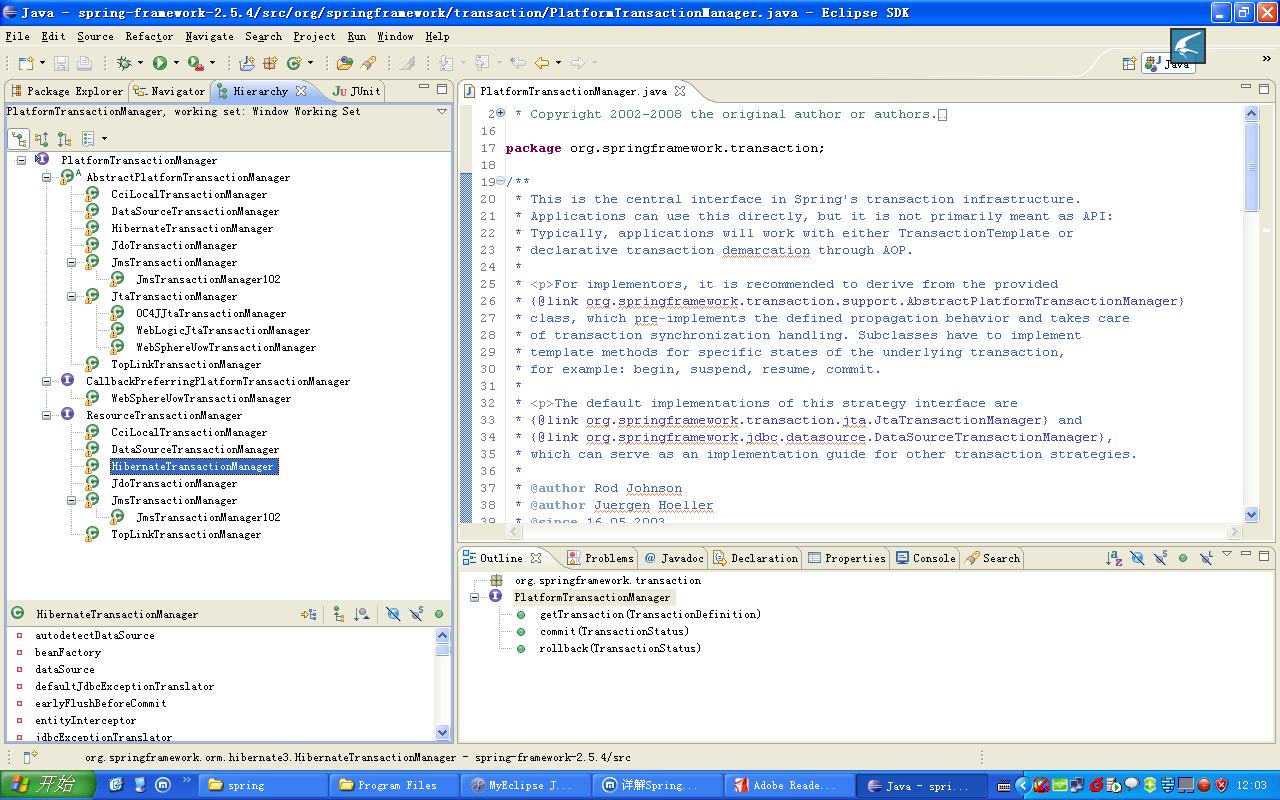
Task: Switch to the Package Explorer tab
Action: tap(67, 91)
